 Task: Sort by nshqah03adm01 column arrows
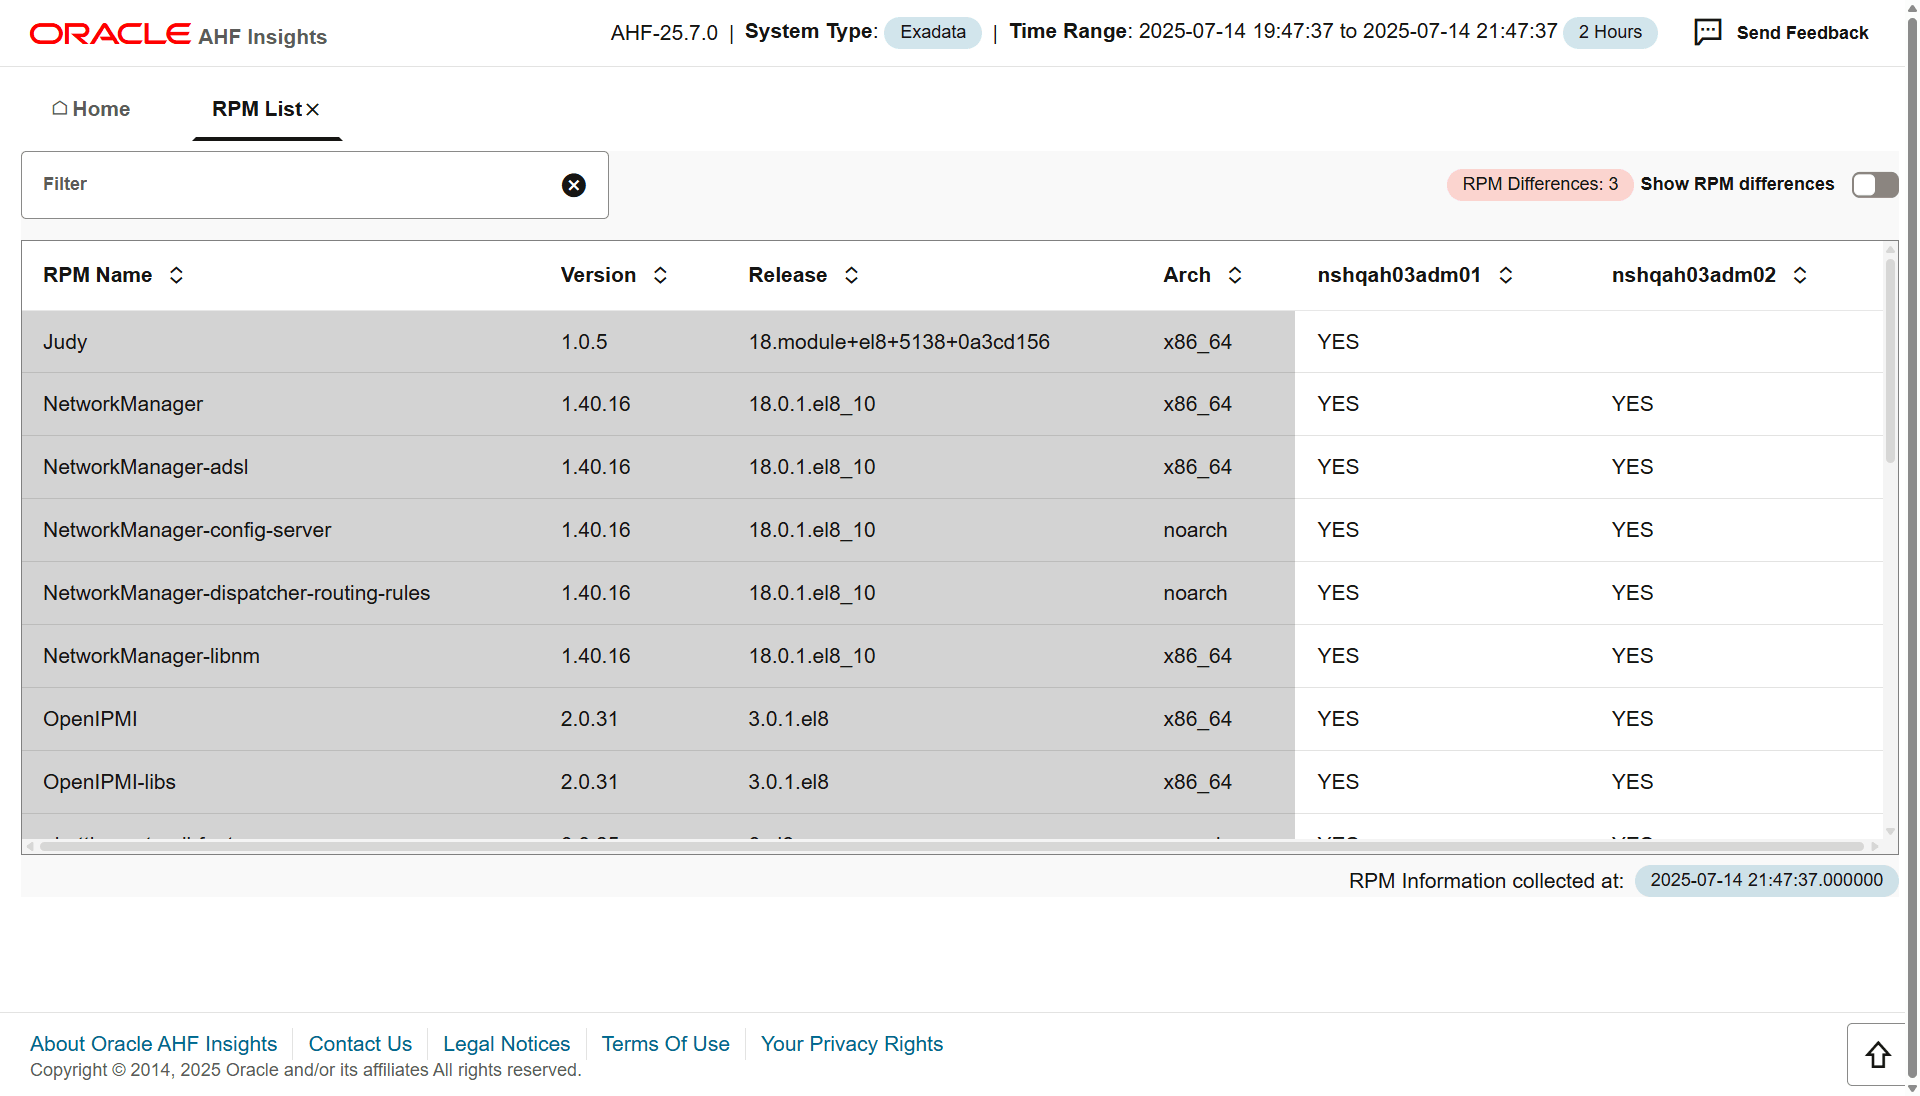[1505, 275]
